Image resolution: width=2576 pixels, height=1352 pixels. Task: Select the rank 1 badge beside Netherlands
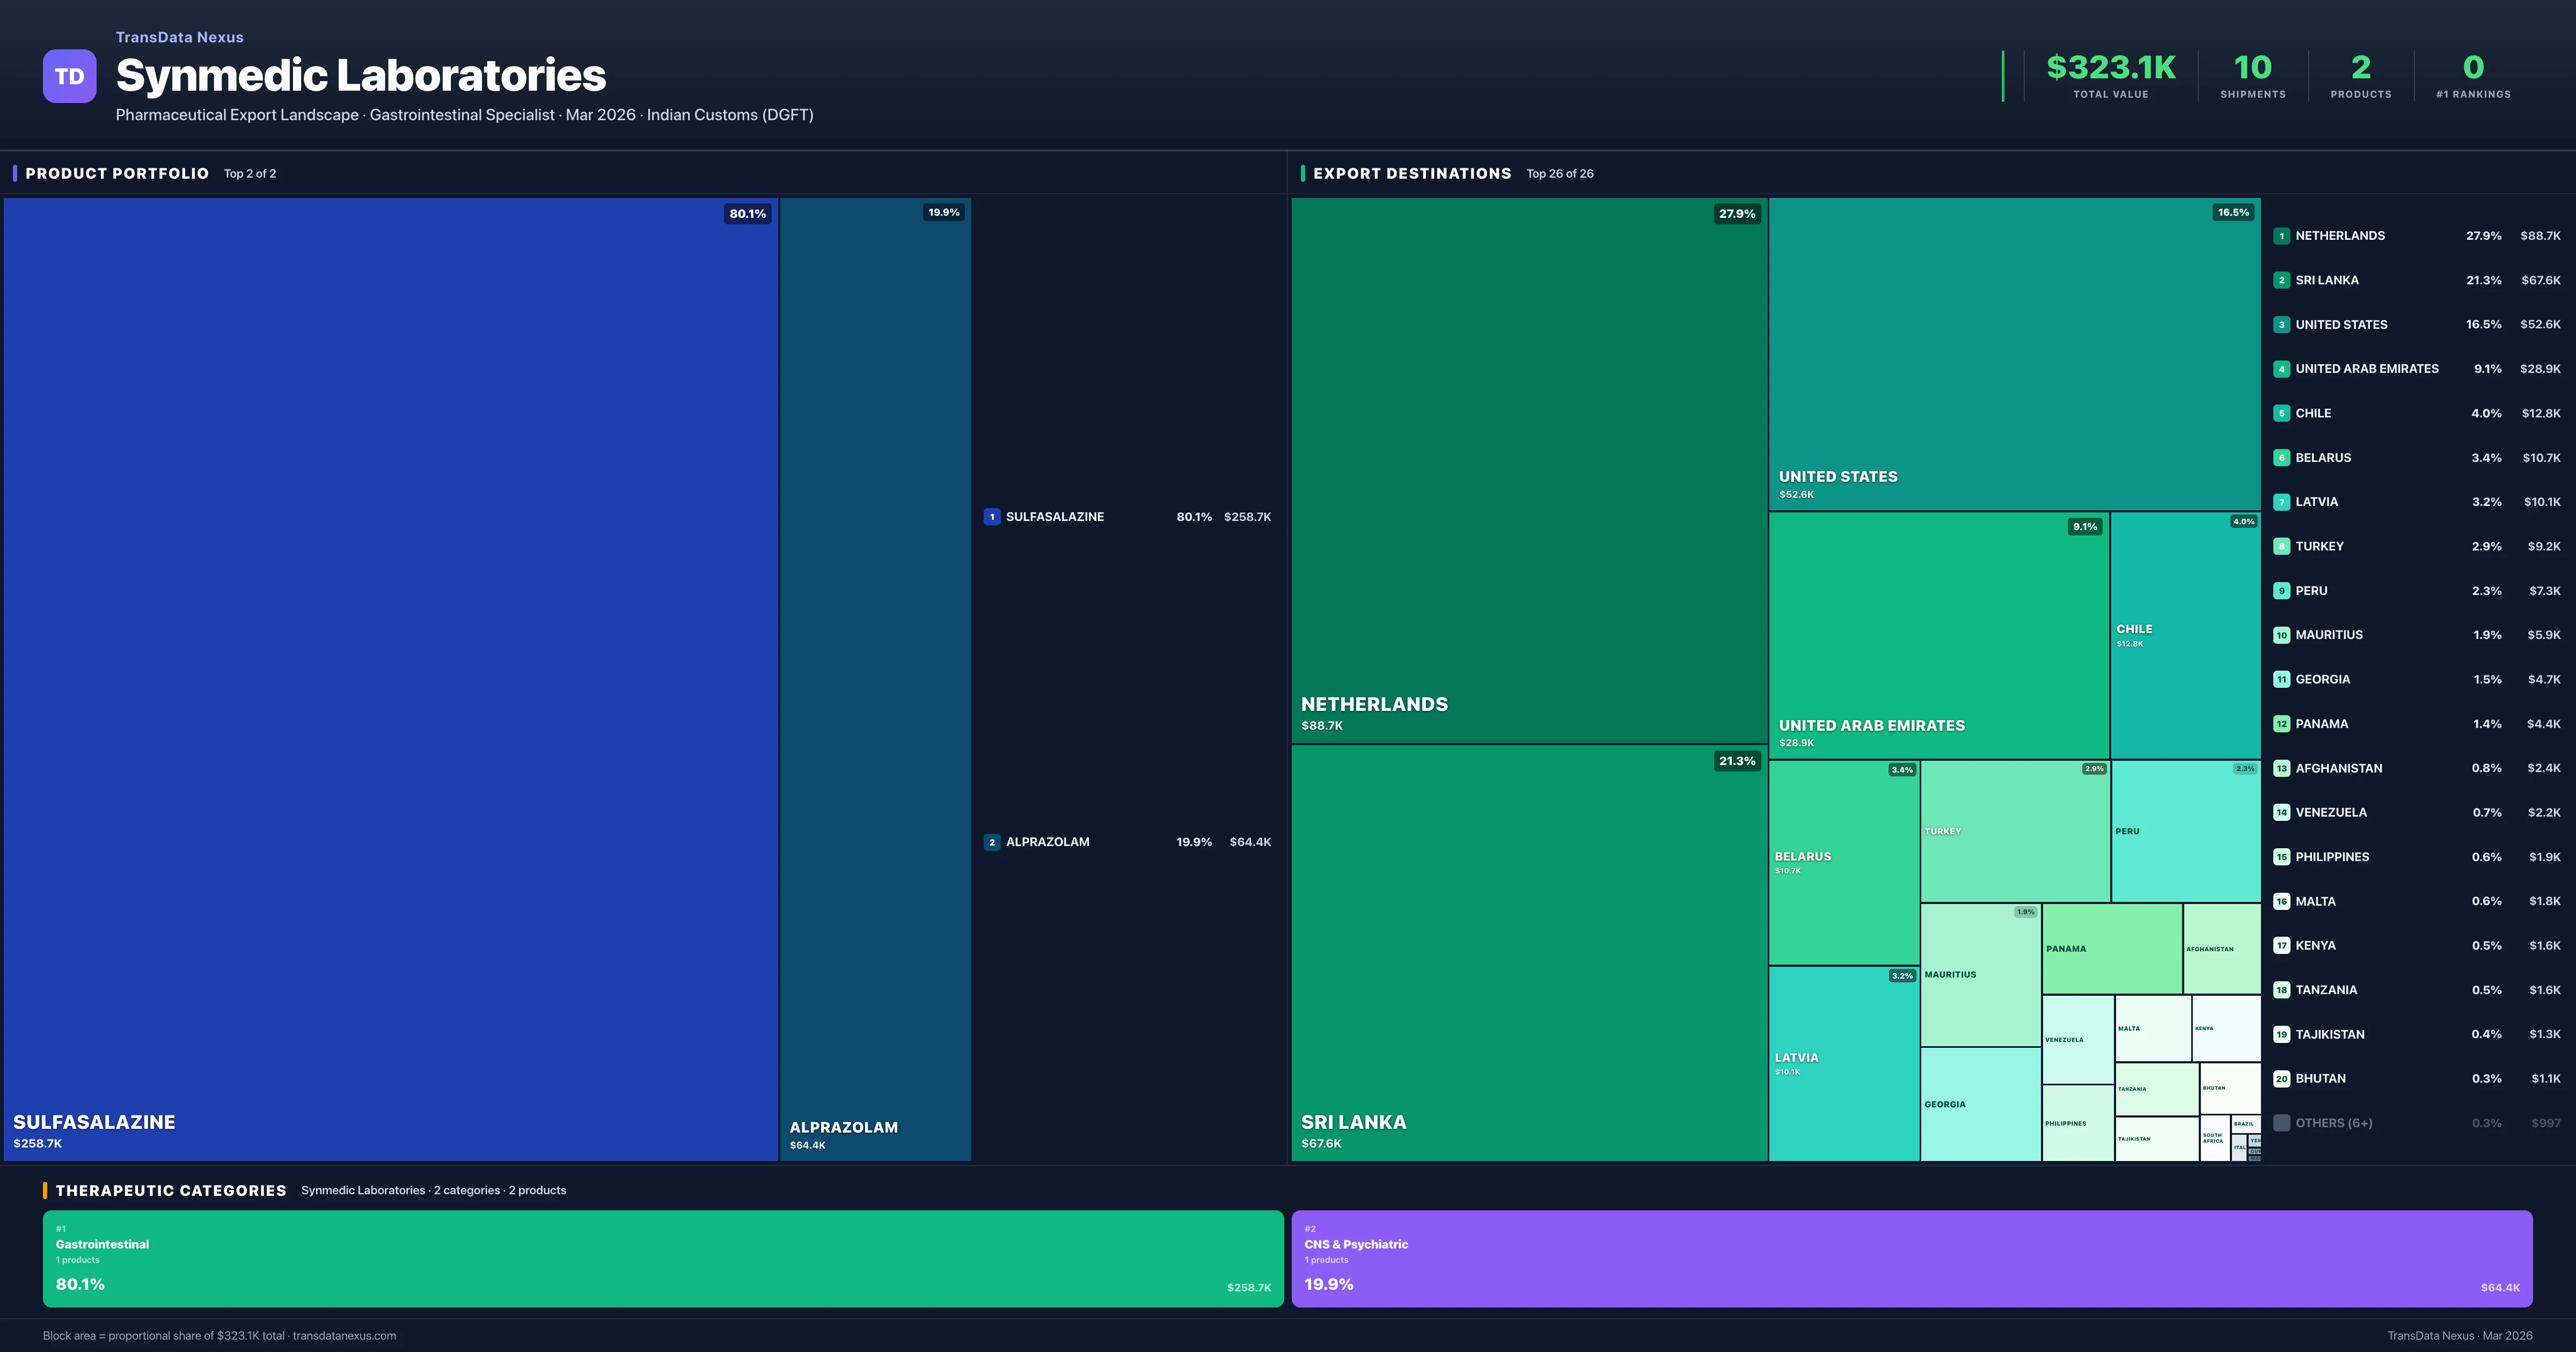tap(2282, 236)
